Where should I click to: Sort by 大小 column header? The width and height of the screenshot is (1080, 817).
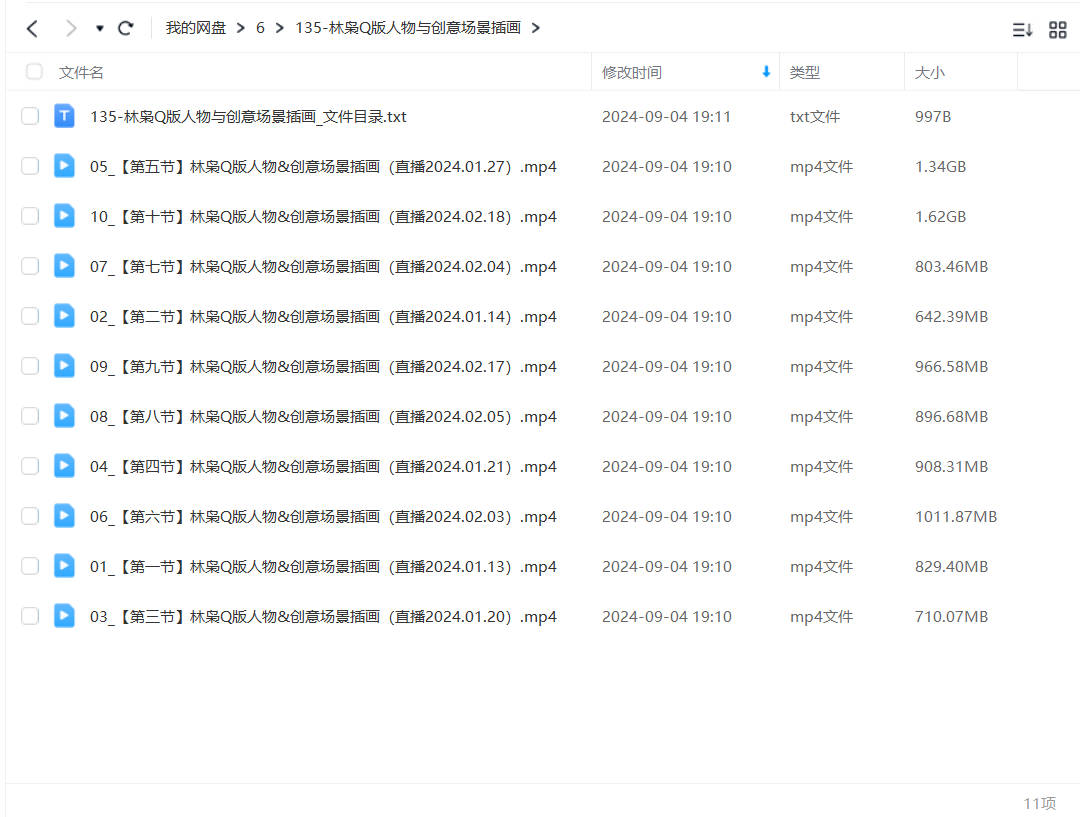click(929, 72)
